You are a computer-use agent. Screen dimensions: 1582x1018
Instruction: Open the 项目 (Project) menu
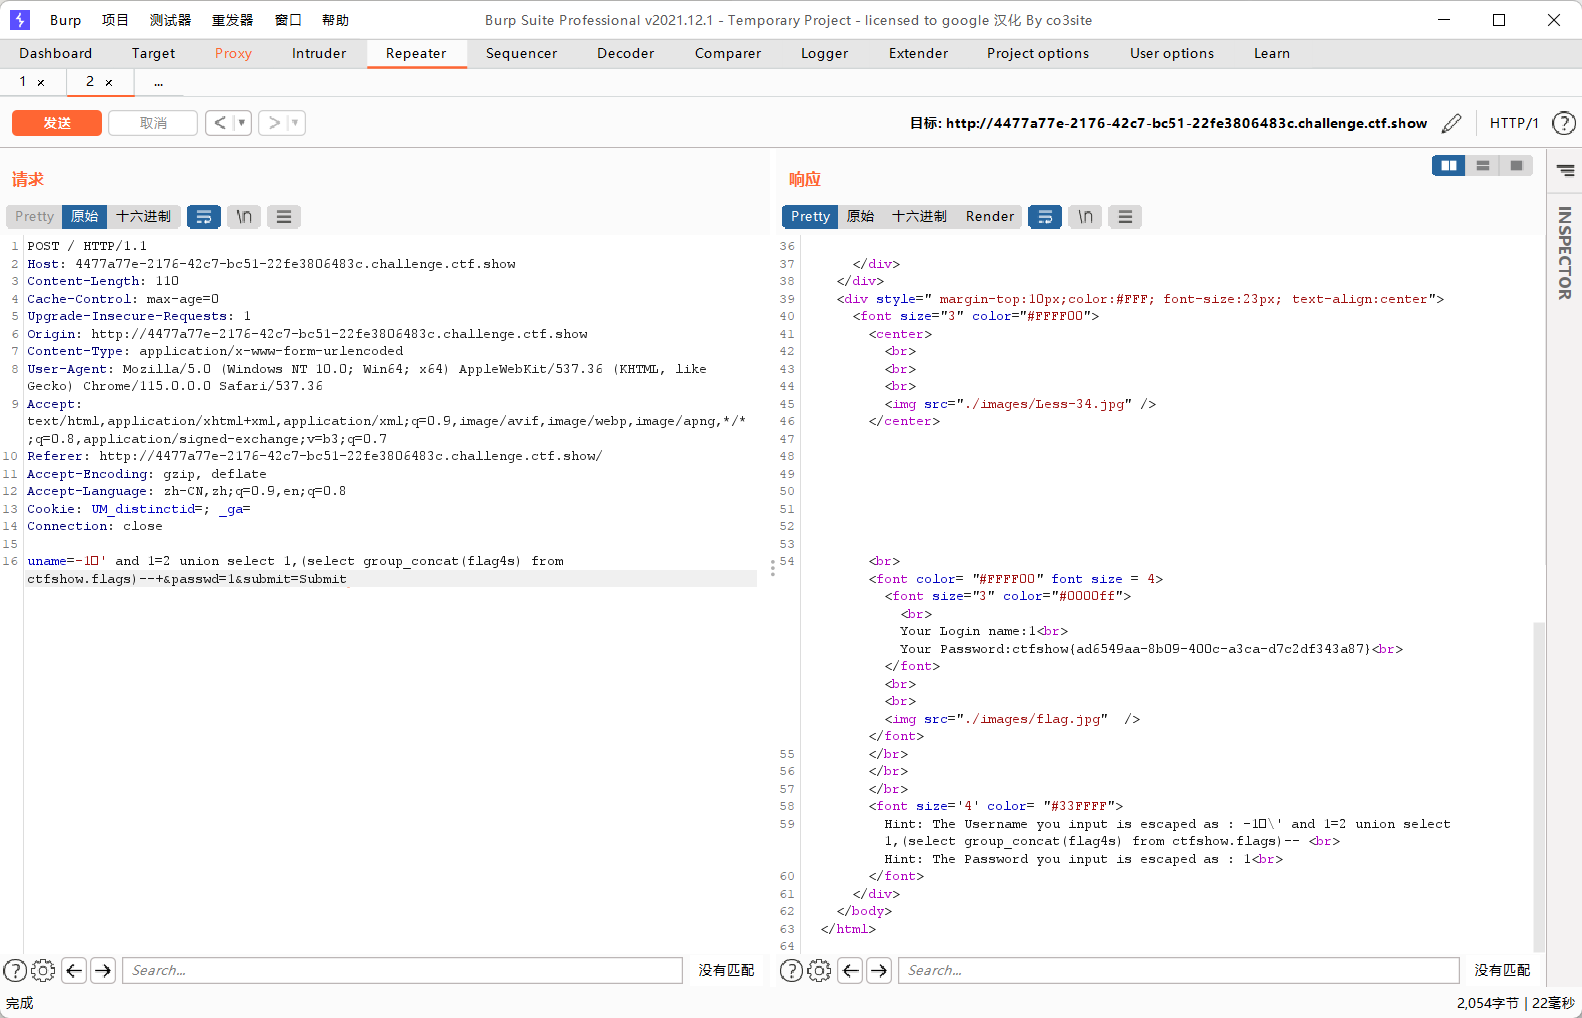pyautogui.click(x=115, y=20)
